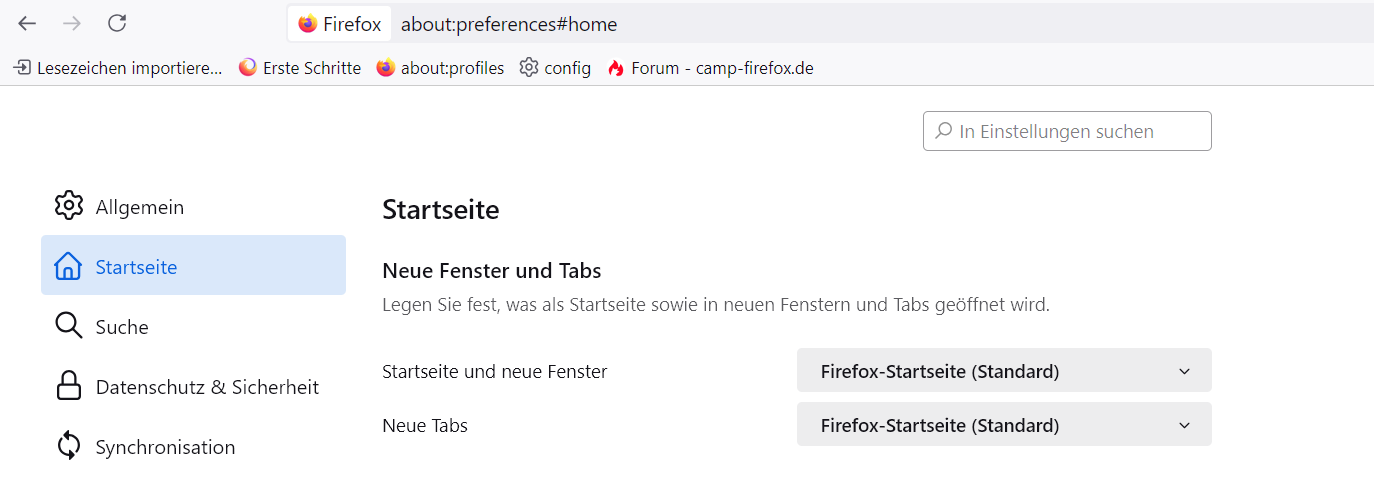Click the about:preferences#home address bar URL
The image size is (1374, 481).
click(509, 24)
